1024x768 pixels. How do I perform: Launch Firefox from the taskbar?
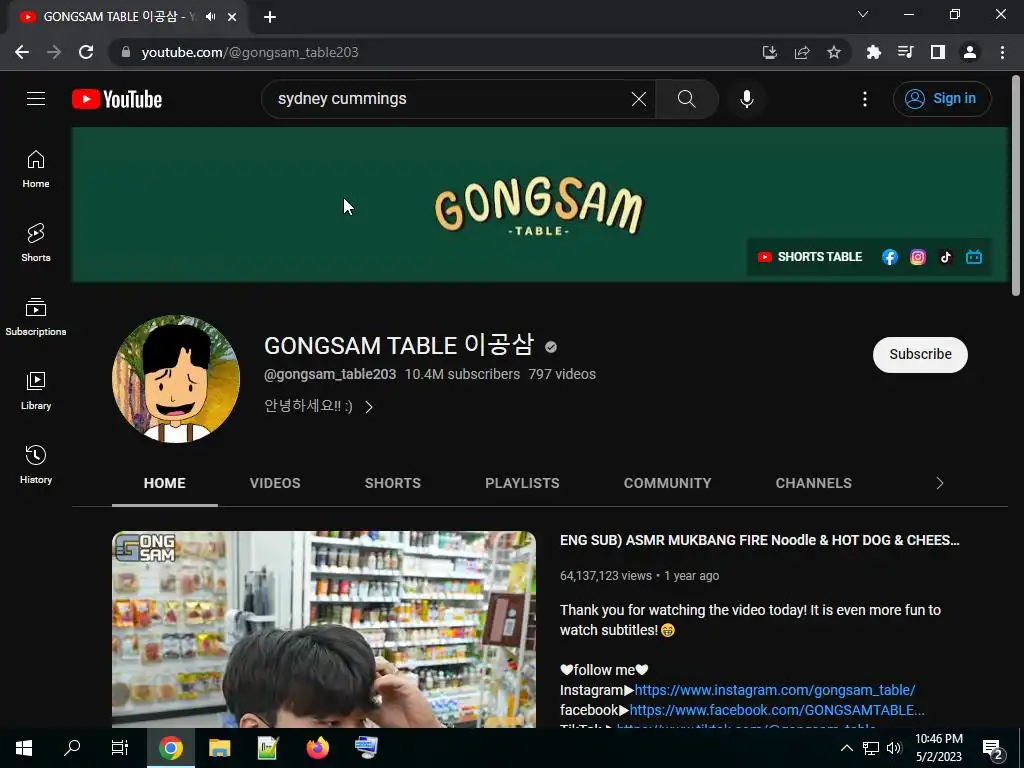(318, 748)
